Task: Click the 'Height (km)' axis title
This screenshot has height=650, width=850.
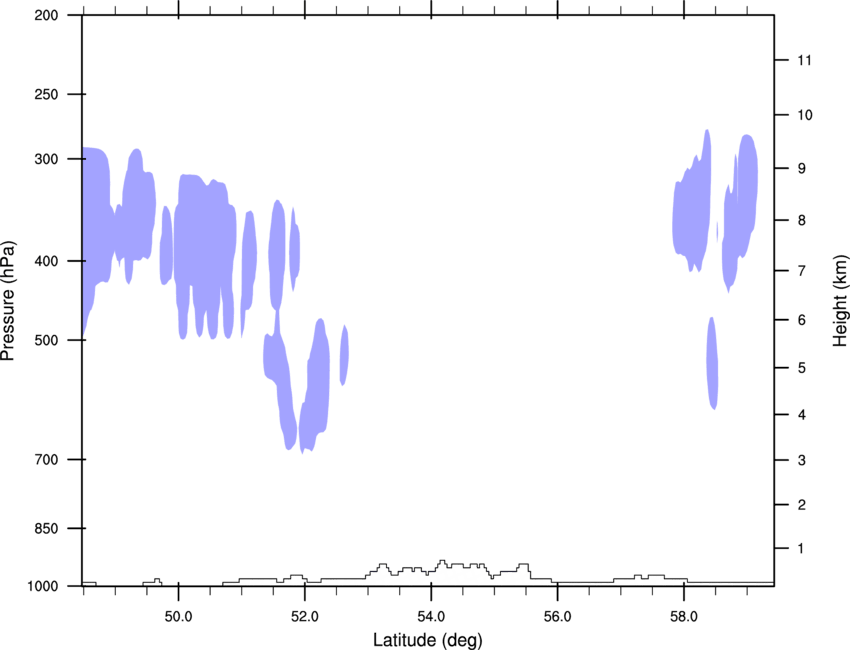Action: [840, 300]
